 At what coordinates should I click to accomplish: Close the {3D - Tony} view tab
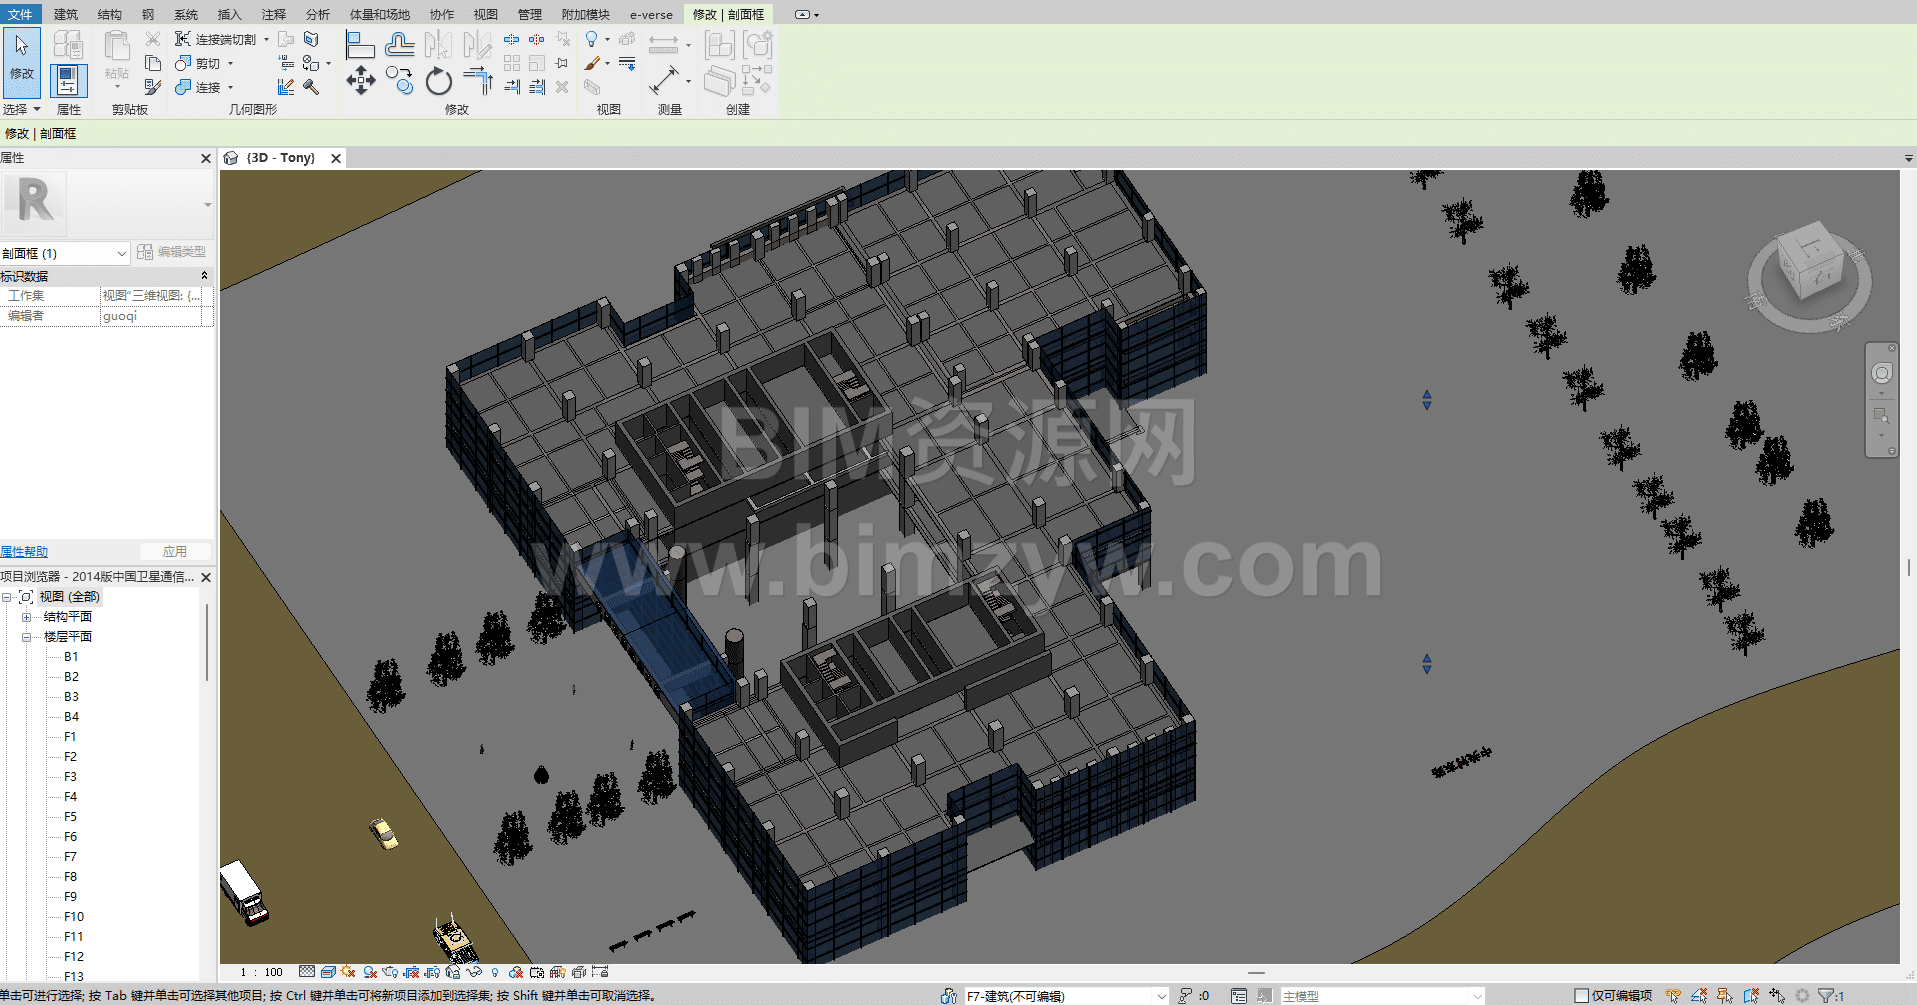[336, 158]
